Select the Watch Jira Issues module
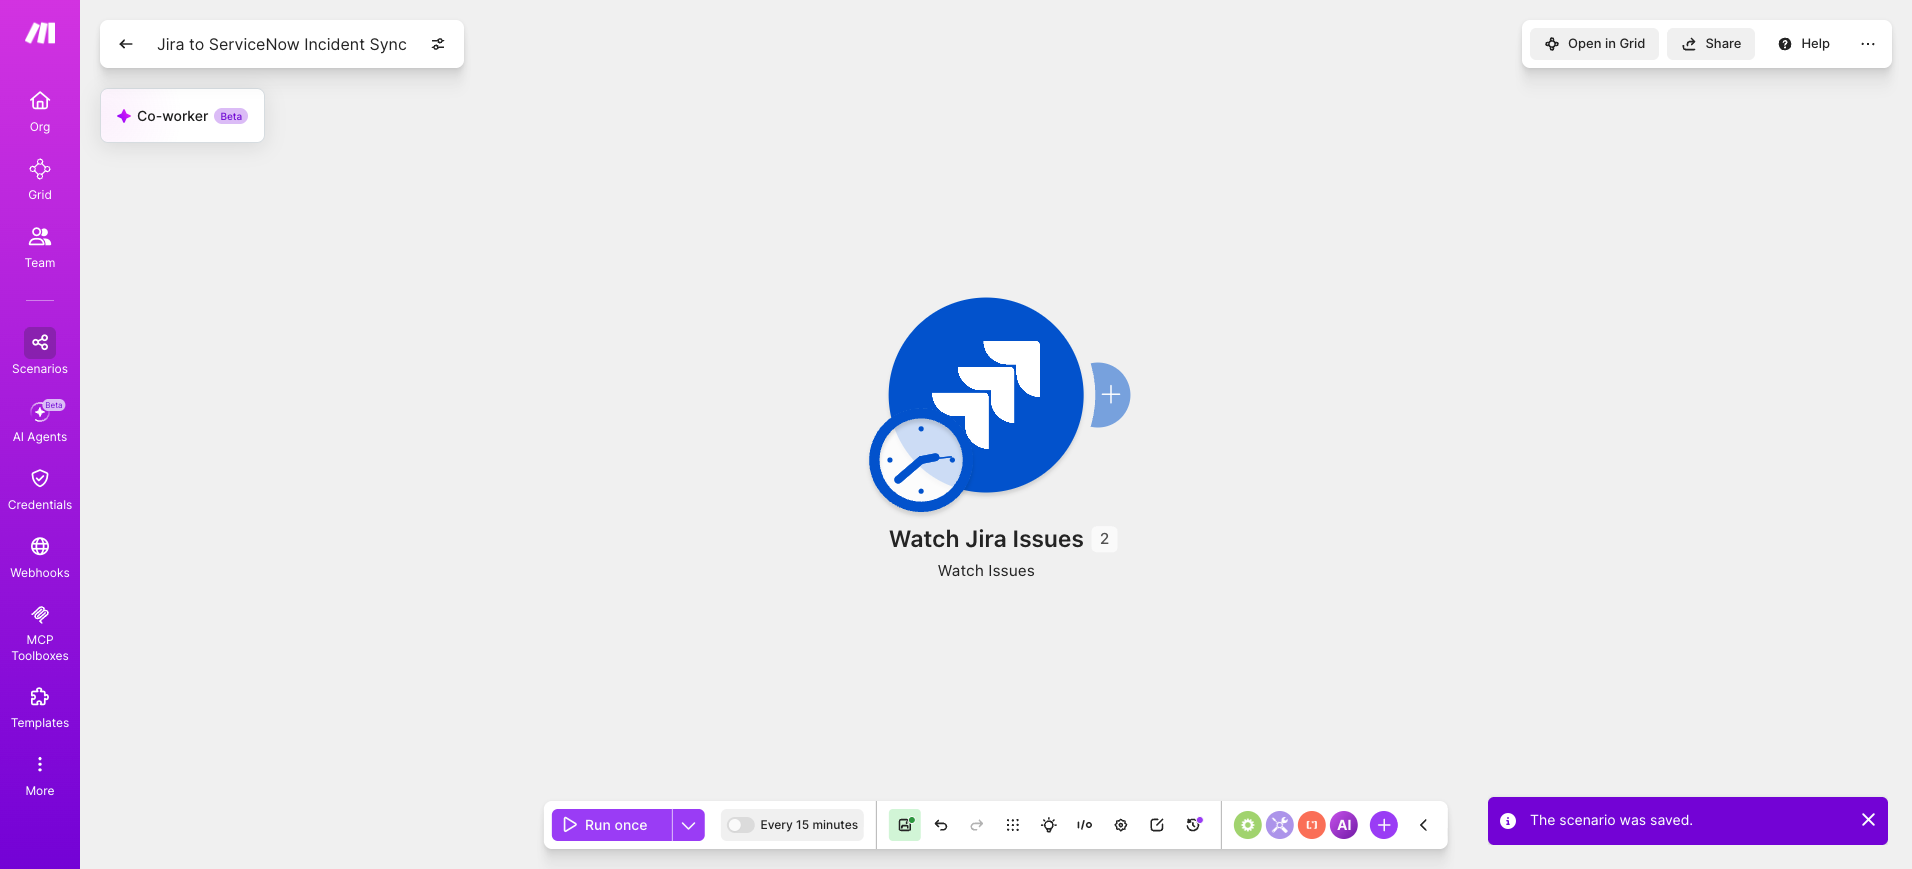Image resolution: width=1912 pixels, height=869 pixels. (986, 395)
